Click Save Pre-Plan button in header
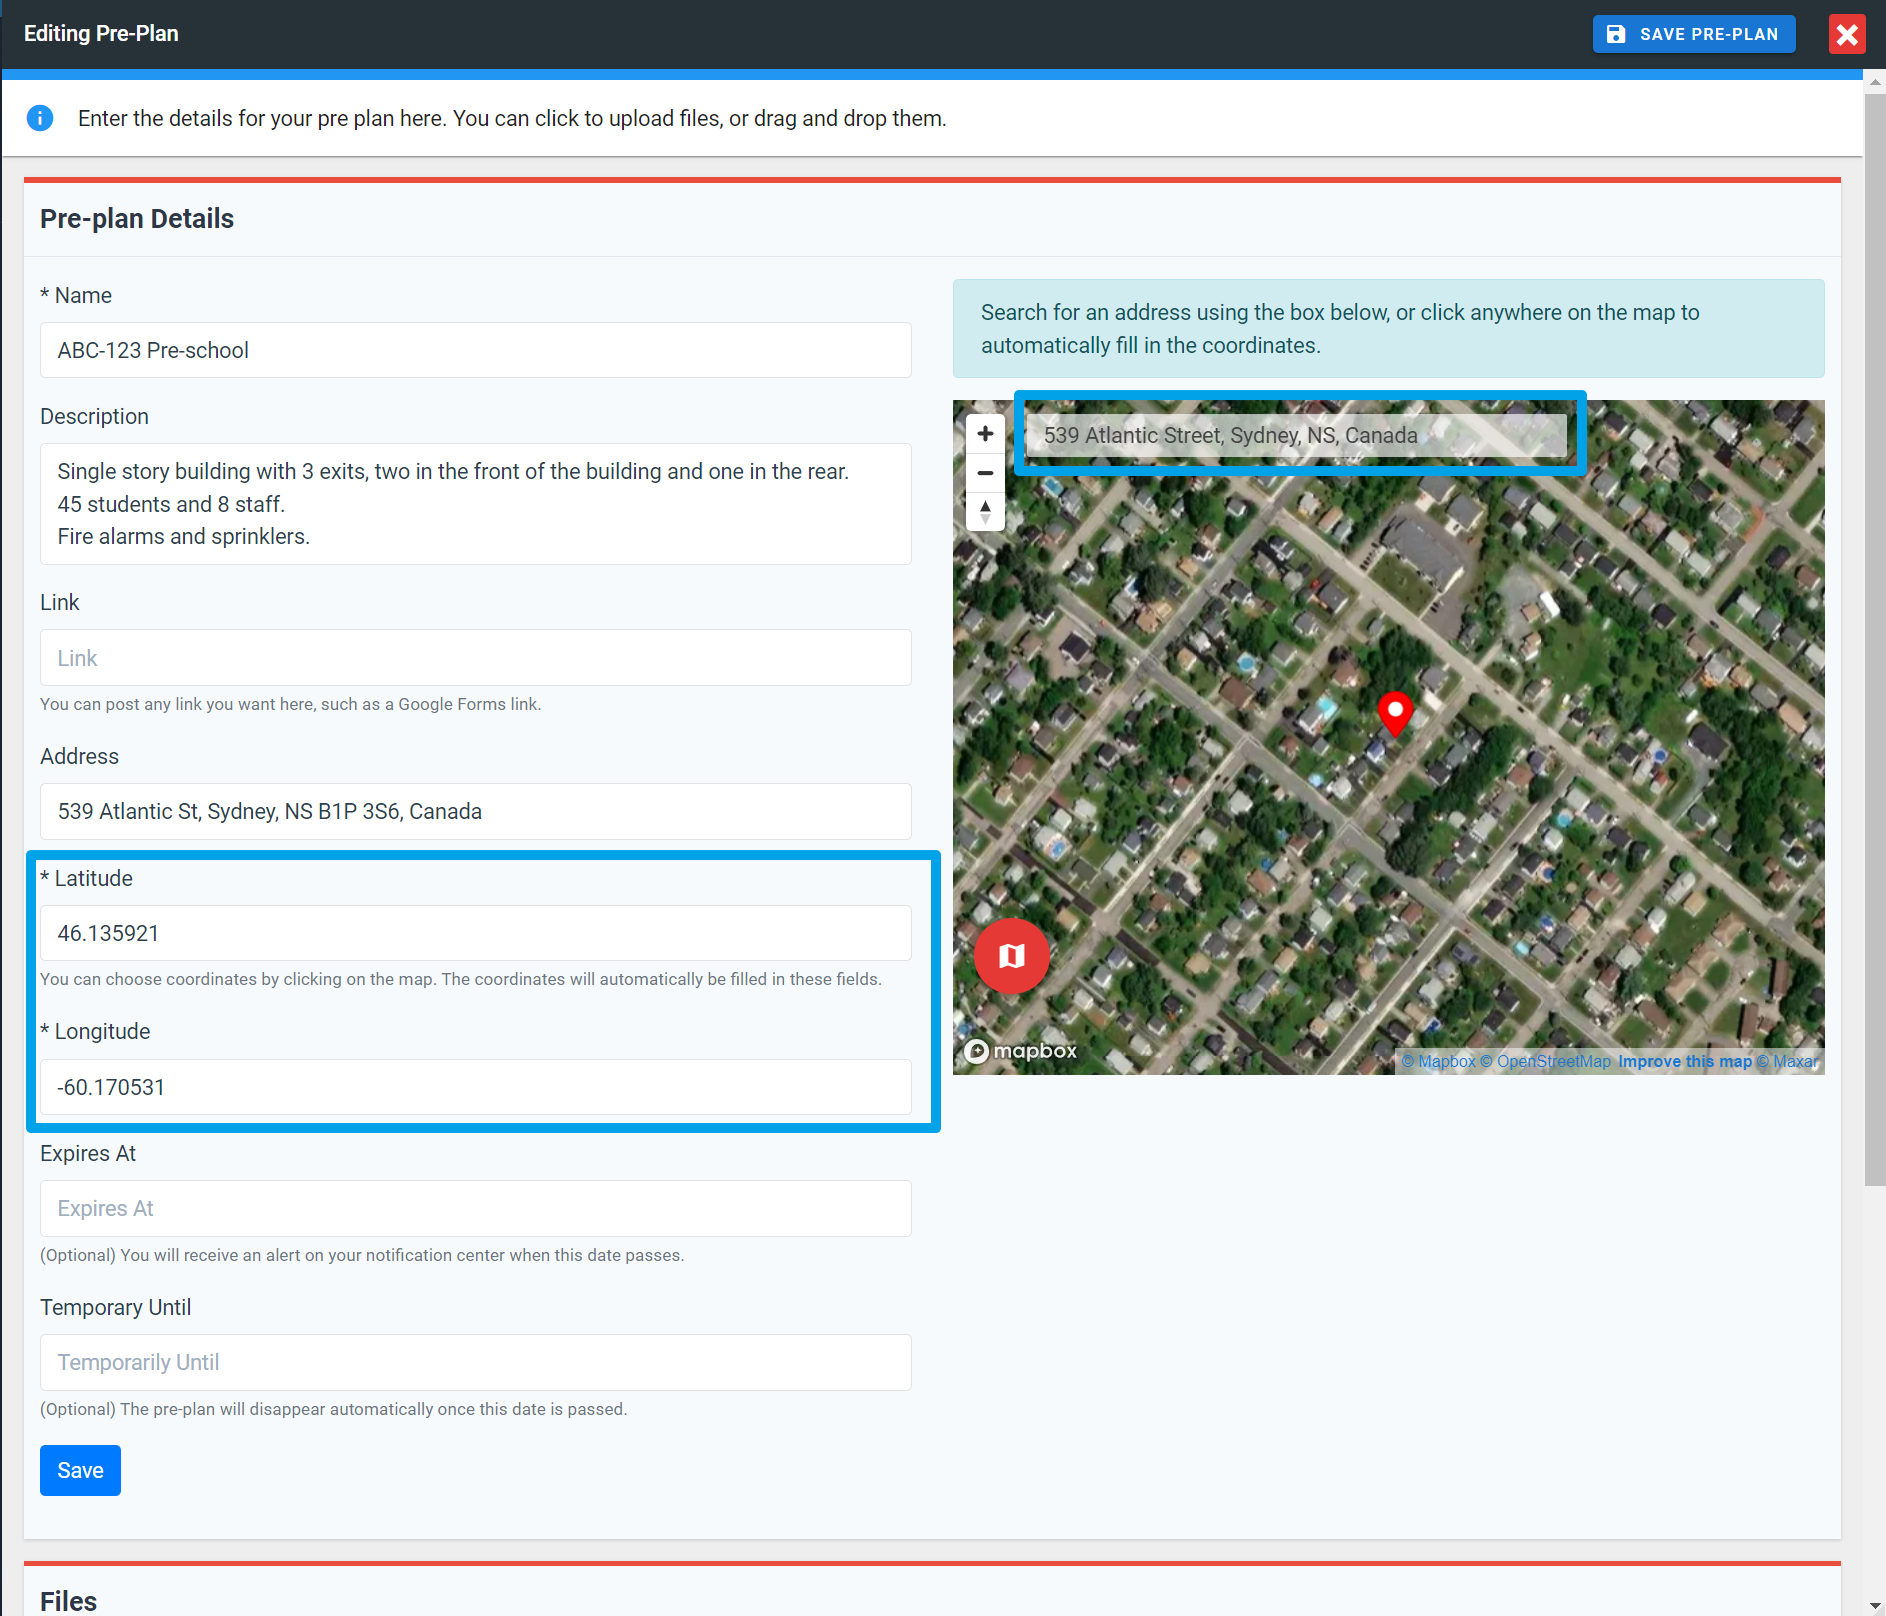1886x1616 pixels. (1693, 34)
